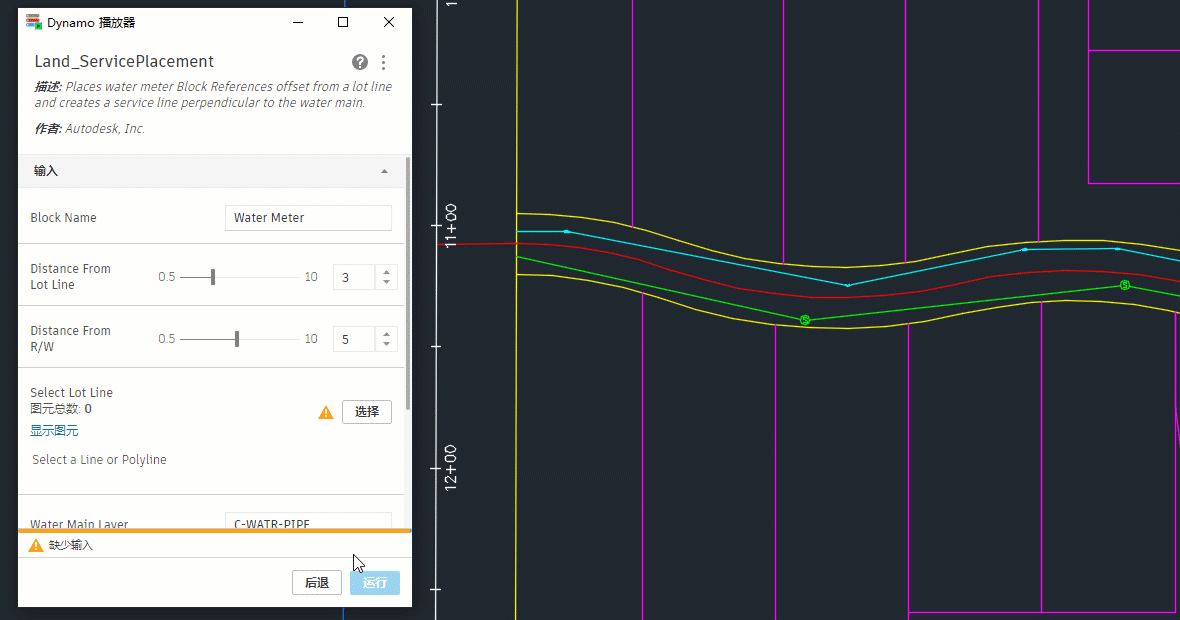The width and height of the screenshot is (1180, 620).
Task: Open the help question mark icon
Action: (x=360, y=62)
